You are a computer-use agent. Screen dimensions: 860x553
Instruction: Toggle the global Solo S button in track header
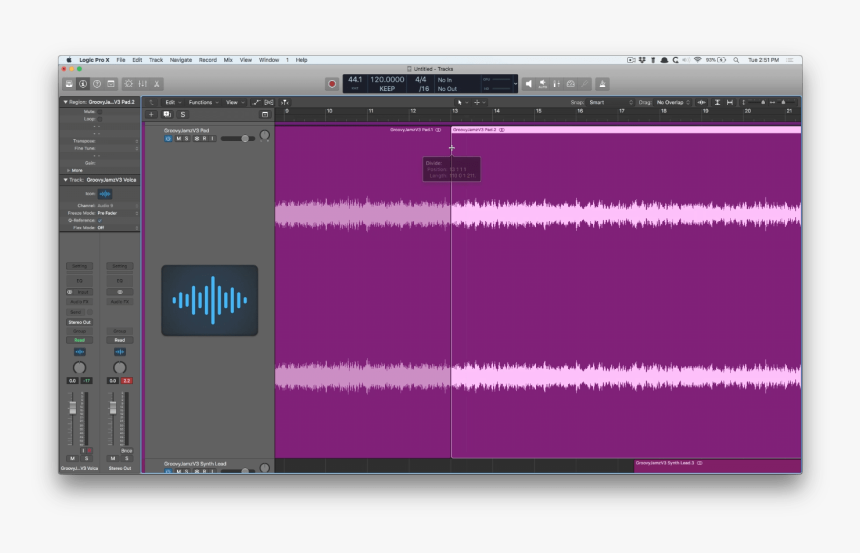point(183,114)
